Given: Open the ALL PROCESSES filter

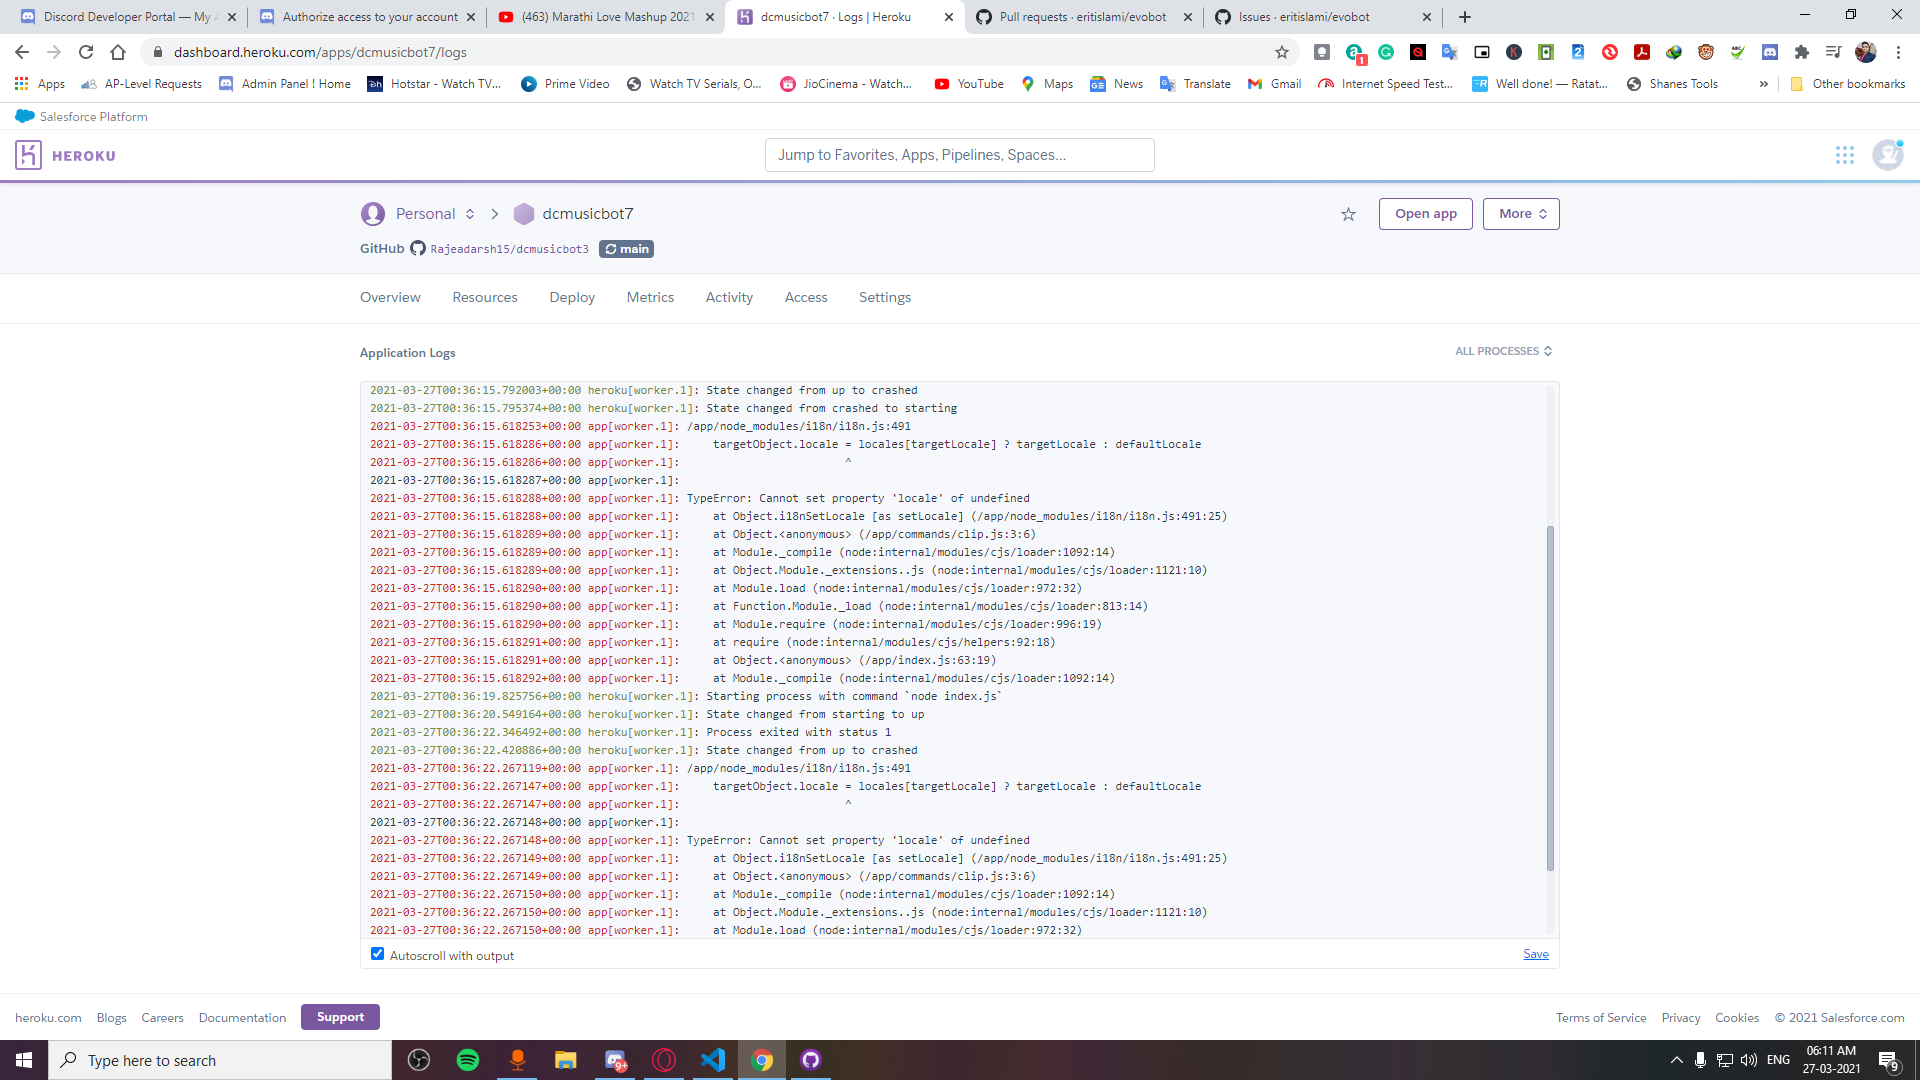Looking at the screenshot, I should click(1503, 351).
